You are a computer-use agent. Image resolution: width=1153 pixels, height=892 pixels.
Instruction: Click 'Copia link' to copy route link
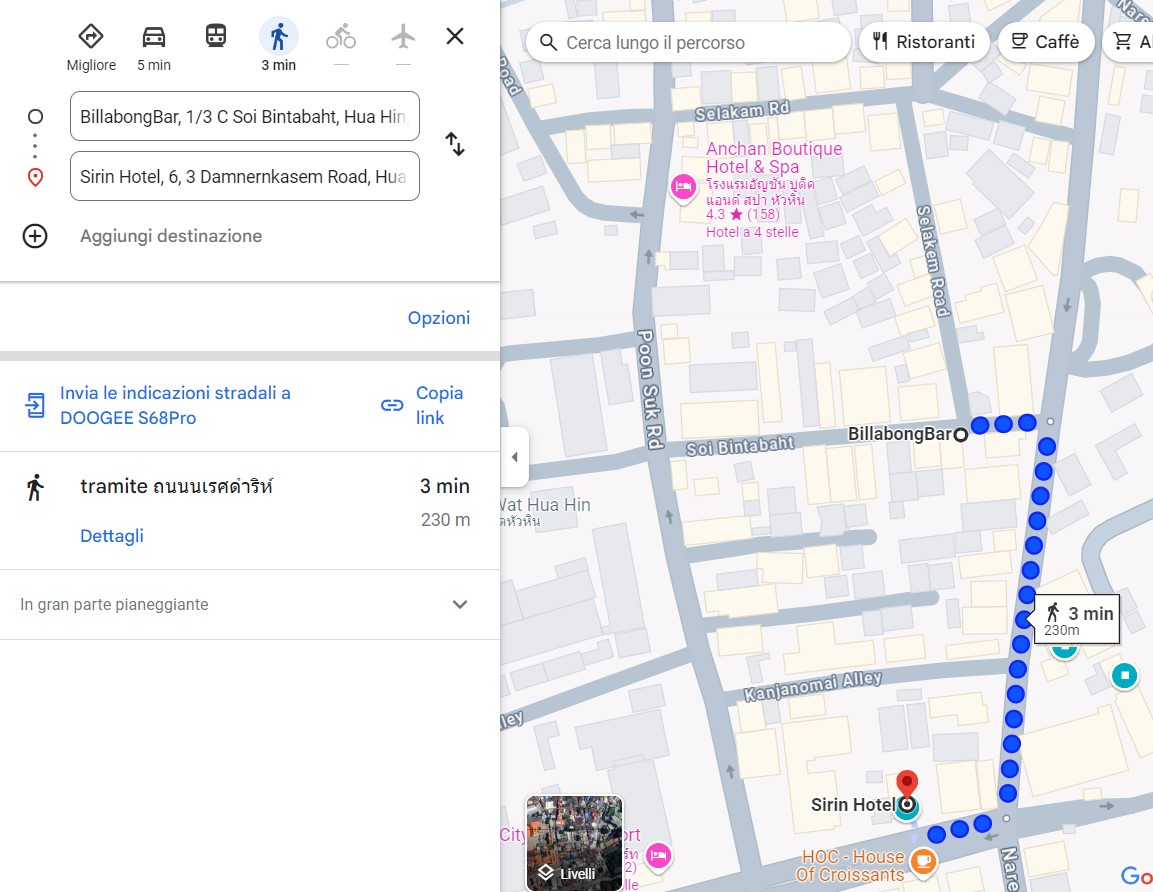[x=423, y=405]
